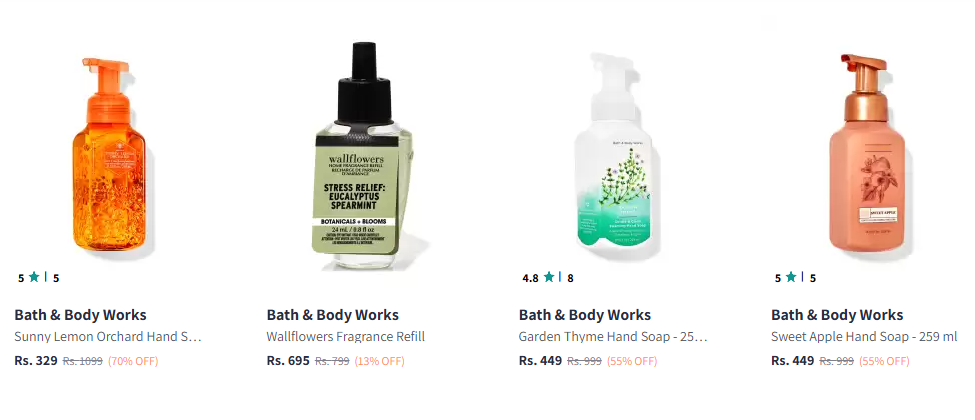Click the 8 reviews count on Garden Thyme
Screen dimensions: 975x420
pos(570,278)
